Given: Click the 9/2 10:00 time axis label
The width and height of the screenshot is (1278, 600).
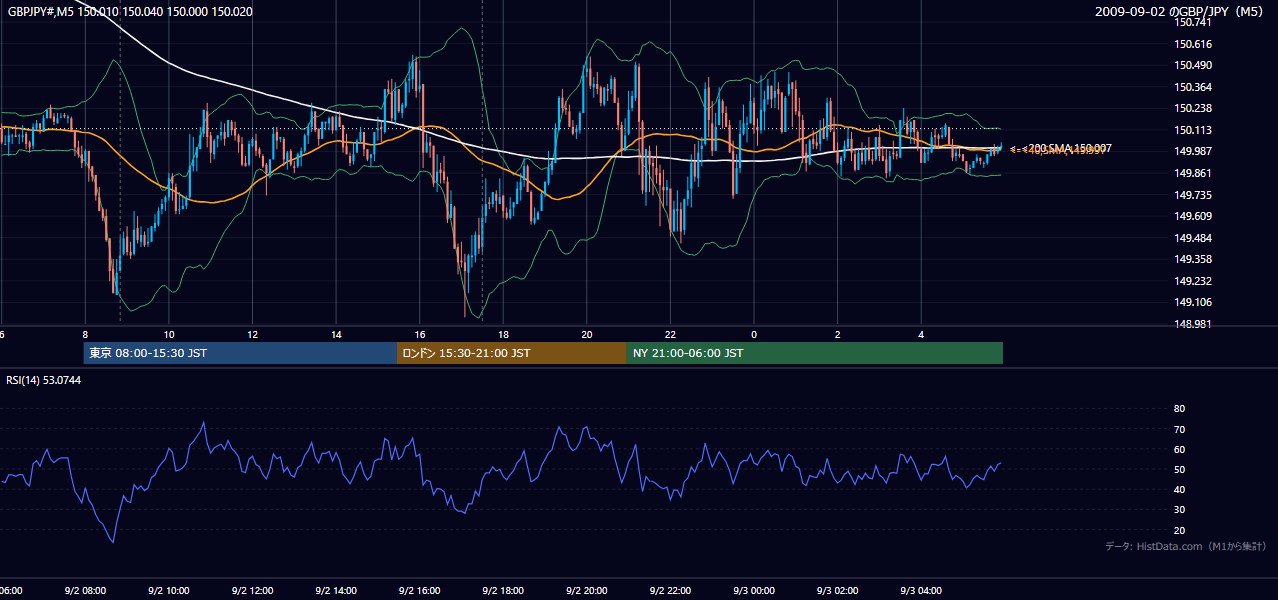Looking at the screenshot, I should click(169, 591).
